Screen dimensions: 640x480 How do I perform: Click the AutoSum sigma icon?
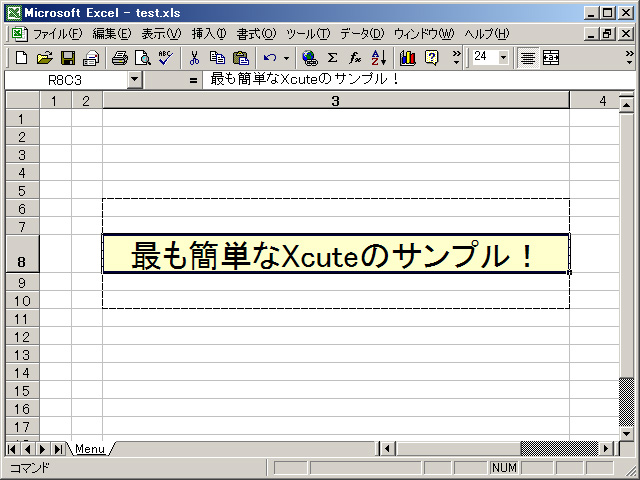[x=332, y=58]
